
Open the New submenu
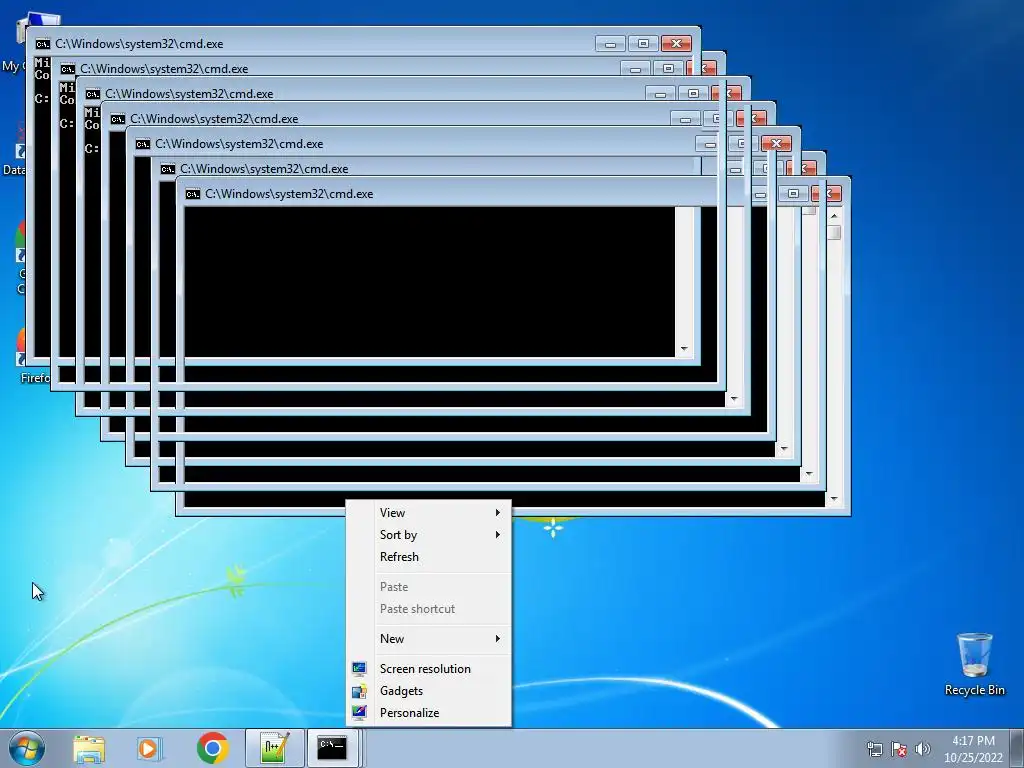(x=428, y=639)
